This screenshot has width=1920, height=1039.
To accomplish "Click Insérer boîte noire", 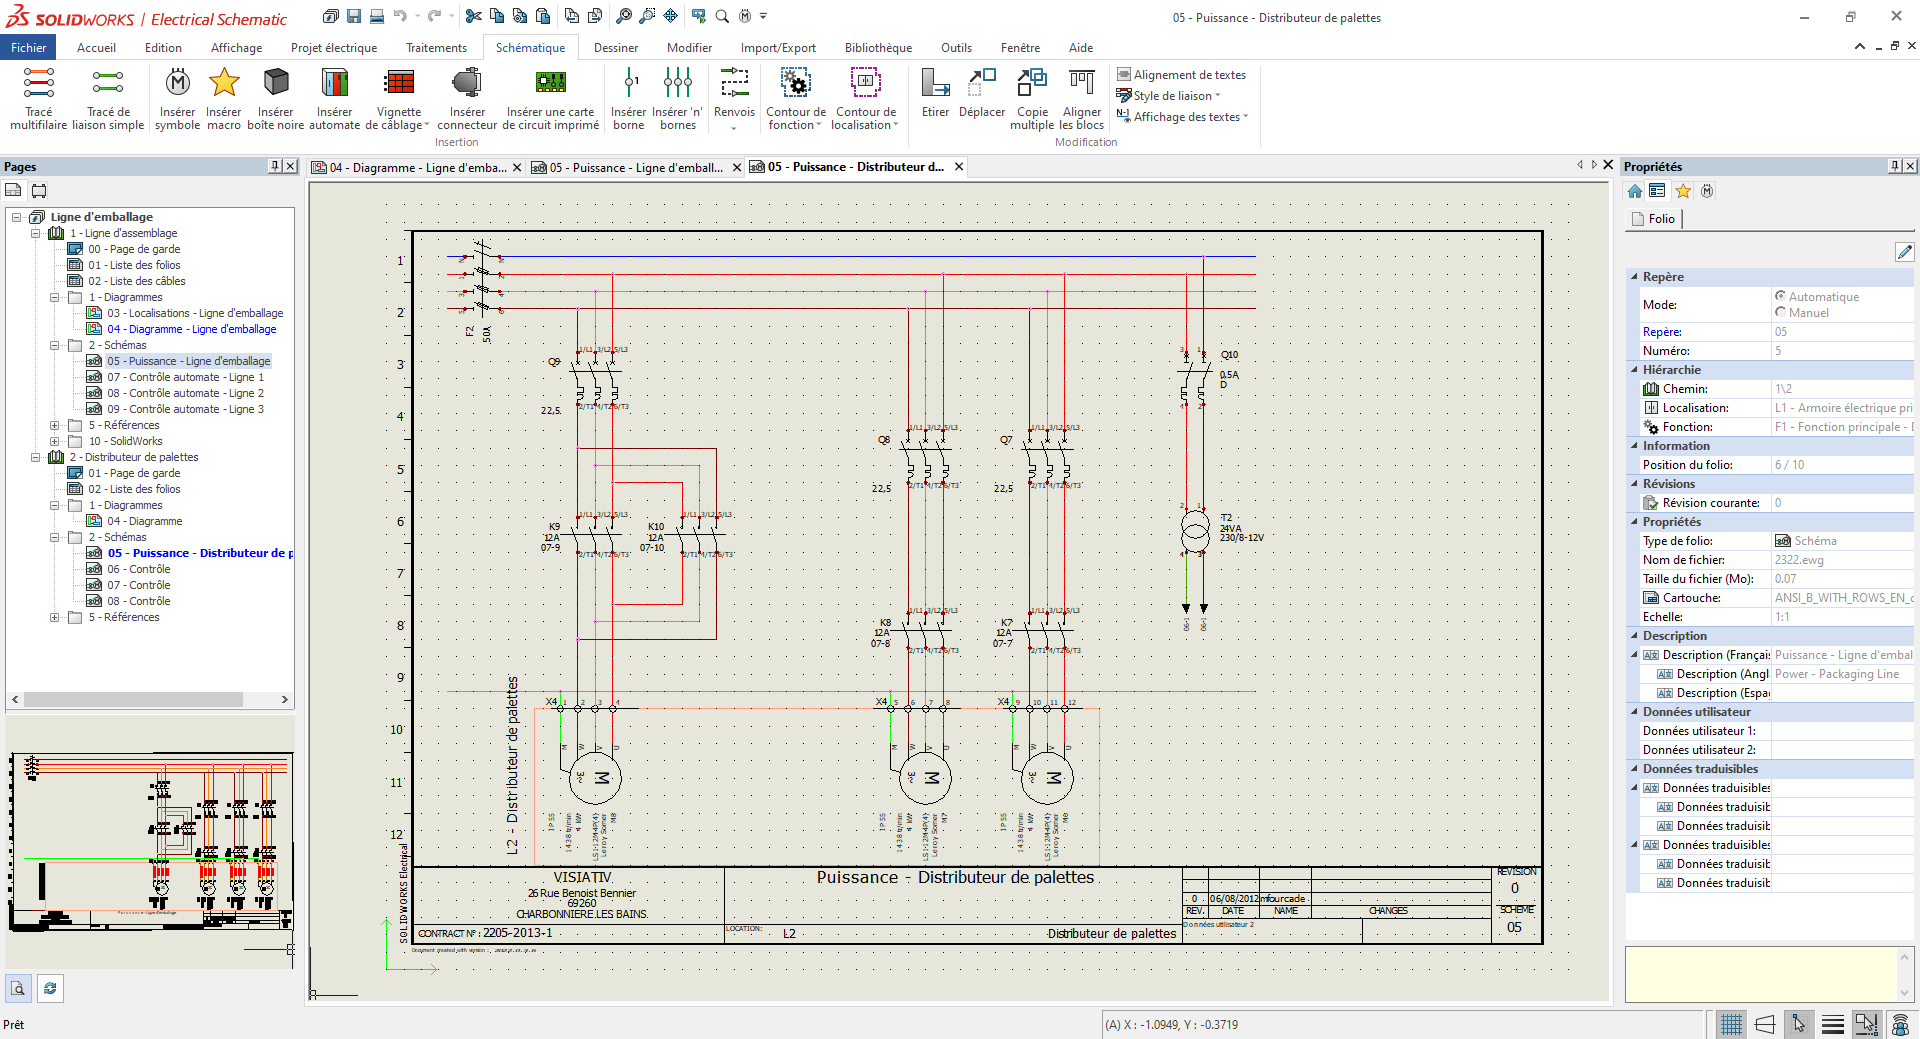I will click(x=275, y=98).
